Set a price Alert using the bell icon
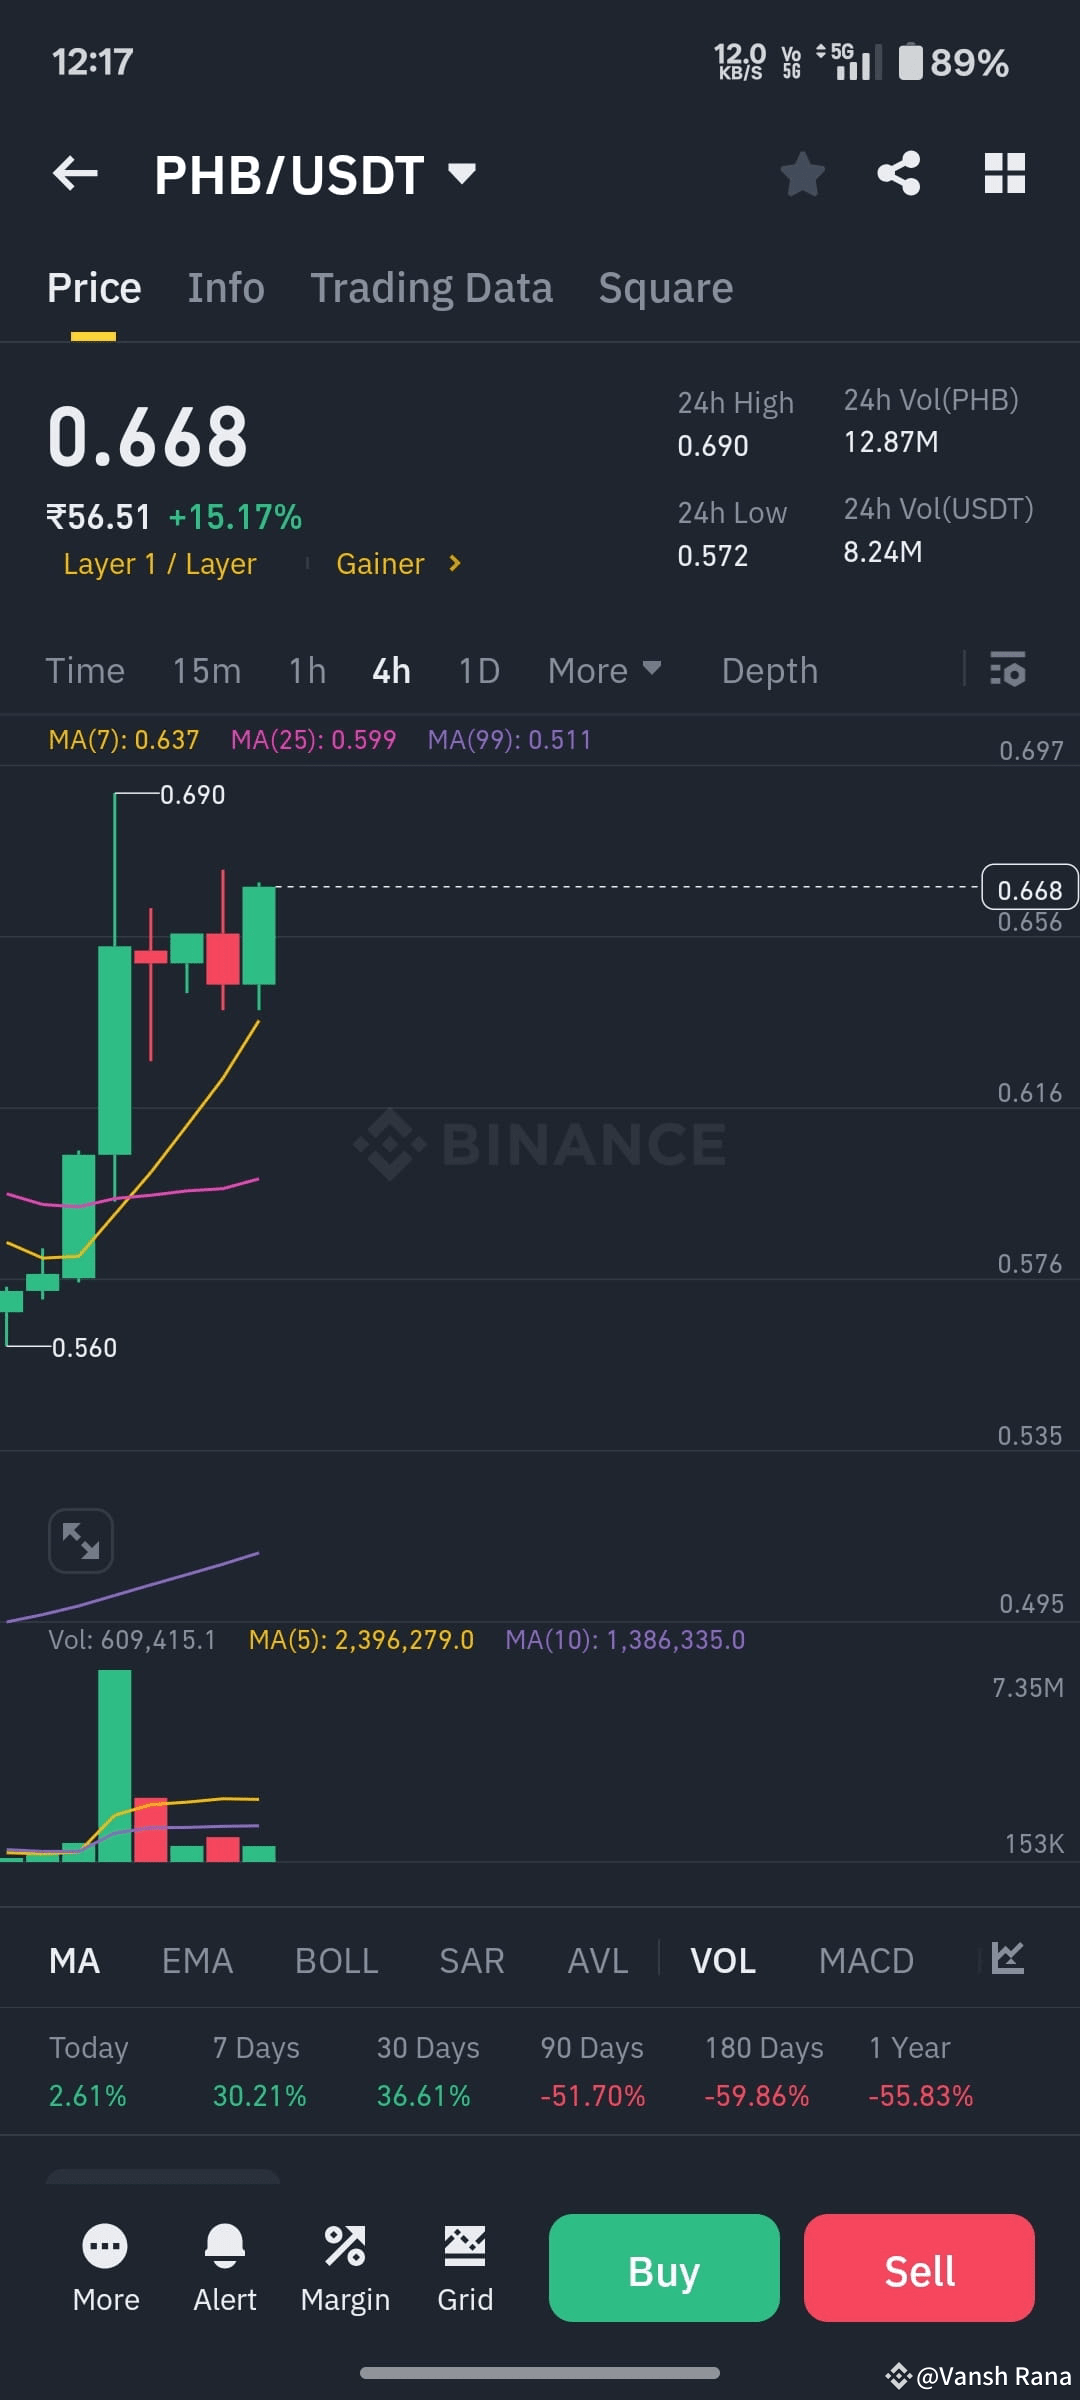Viewport: 1080px width, 2400px height. tap(225, 2268)
